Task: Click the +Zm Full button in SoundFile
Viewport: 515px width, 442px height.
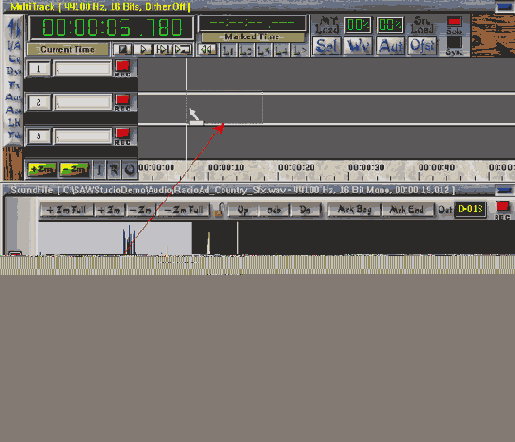Action: tap(67, 210)
